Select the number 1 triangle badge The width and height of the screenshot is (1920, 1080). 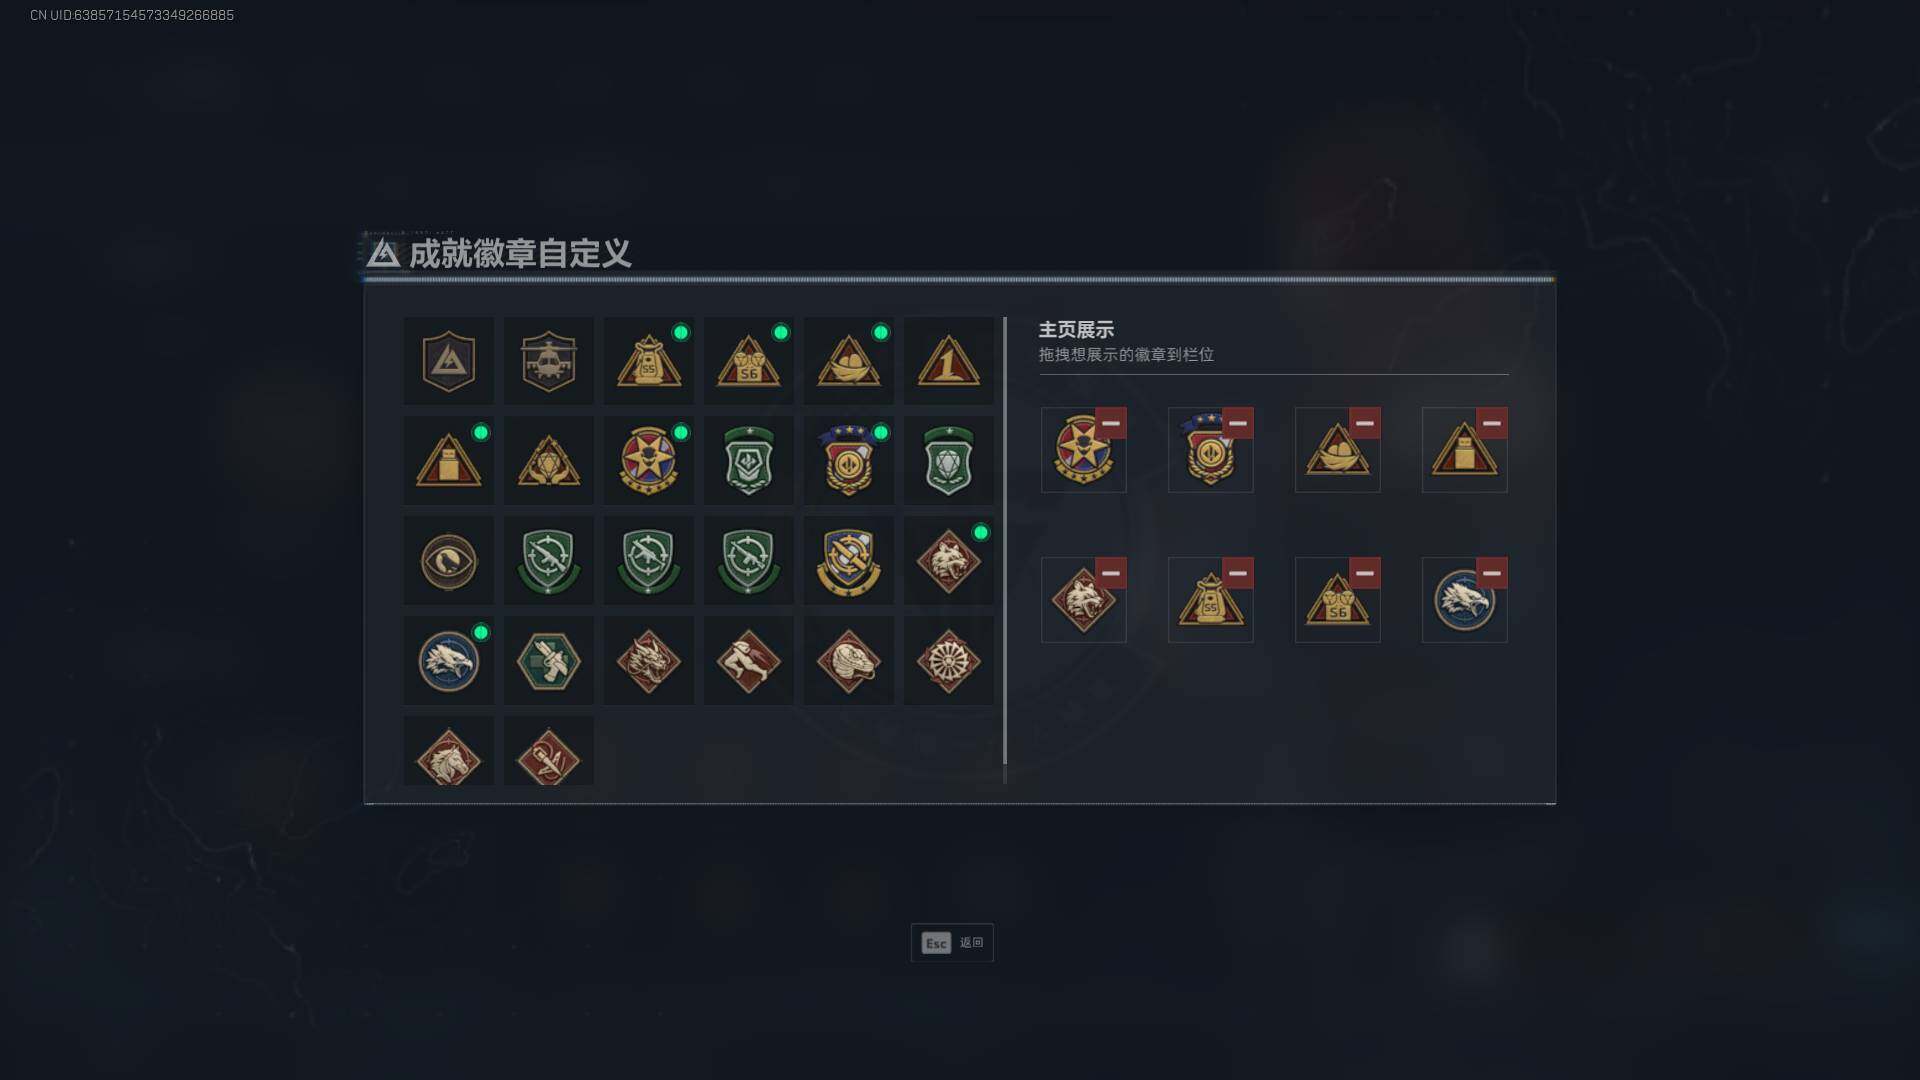pos(948,361)
